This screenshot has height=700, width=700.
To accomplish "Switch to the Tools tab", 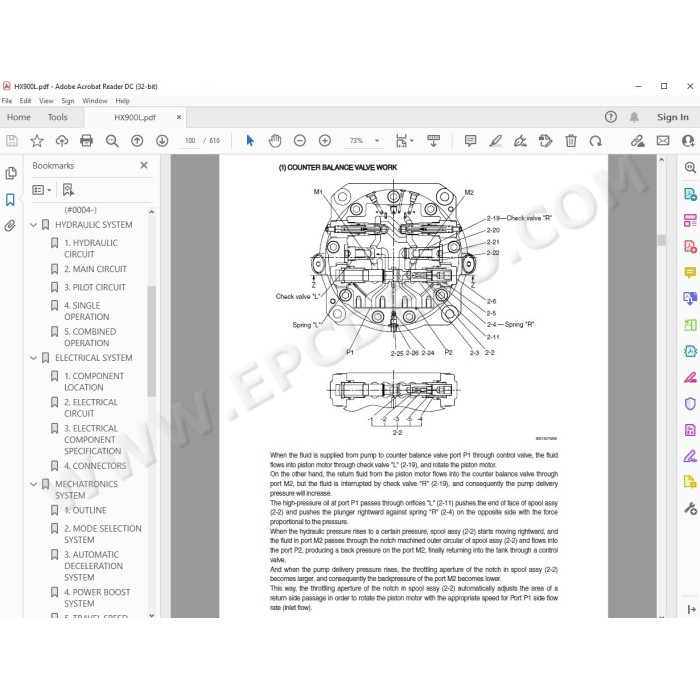I will (x=58, y=117).
